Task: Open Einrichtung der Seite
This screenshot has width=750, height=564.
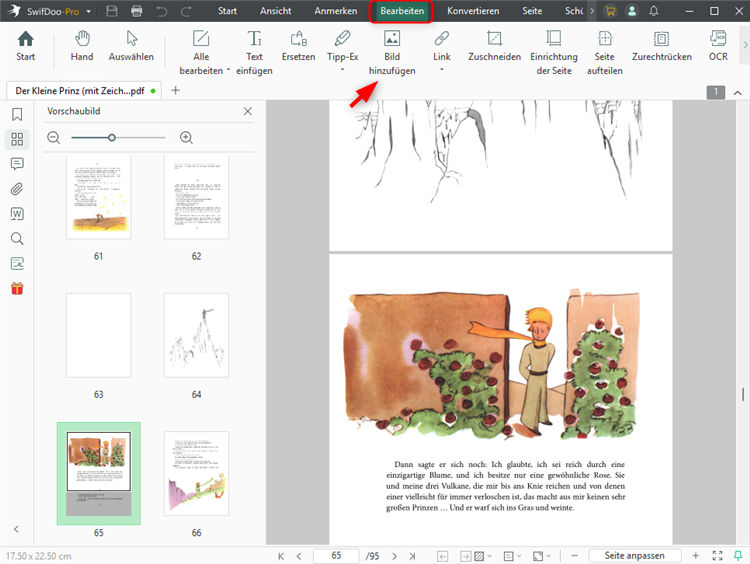Action: (554, 53)
